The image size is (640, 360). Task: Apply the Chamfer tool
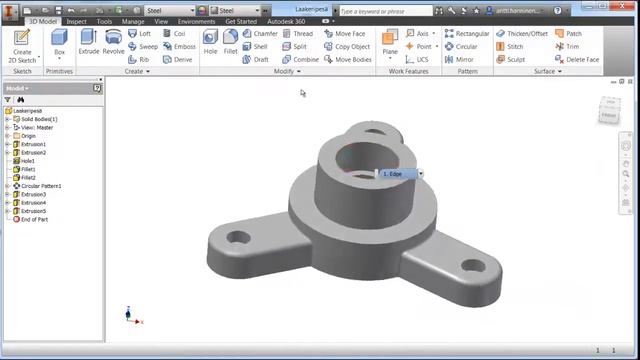pyautogui.click(x=260, y=33)
